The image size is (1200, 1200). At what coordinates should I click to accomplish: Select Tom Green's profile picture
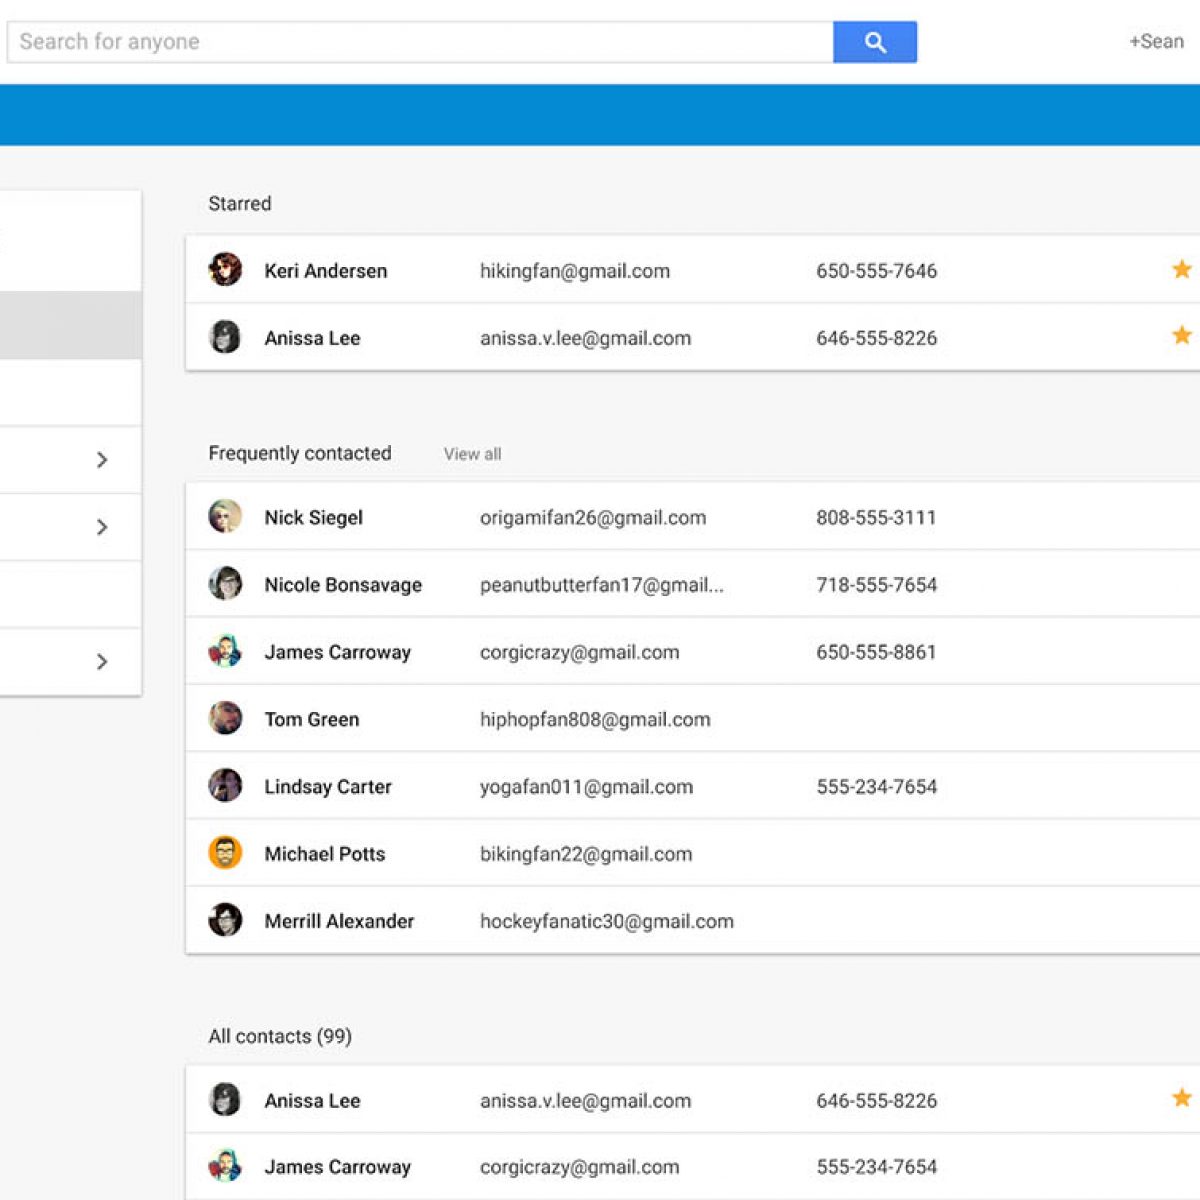pos(225,718)
